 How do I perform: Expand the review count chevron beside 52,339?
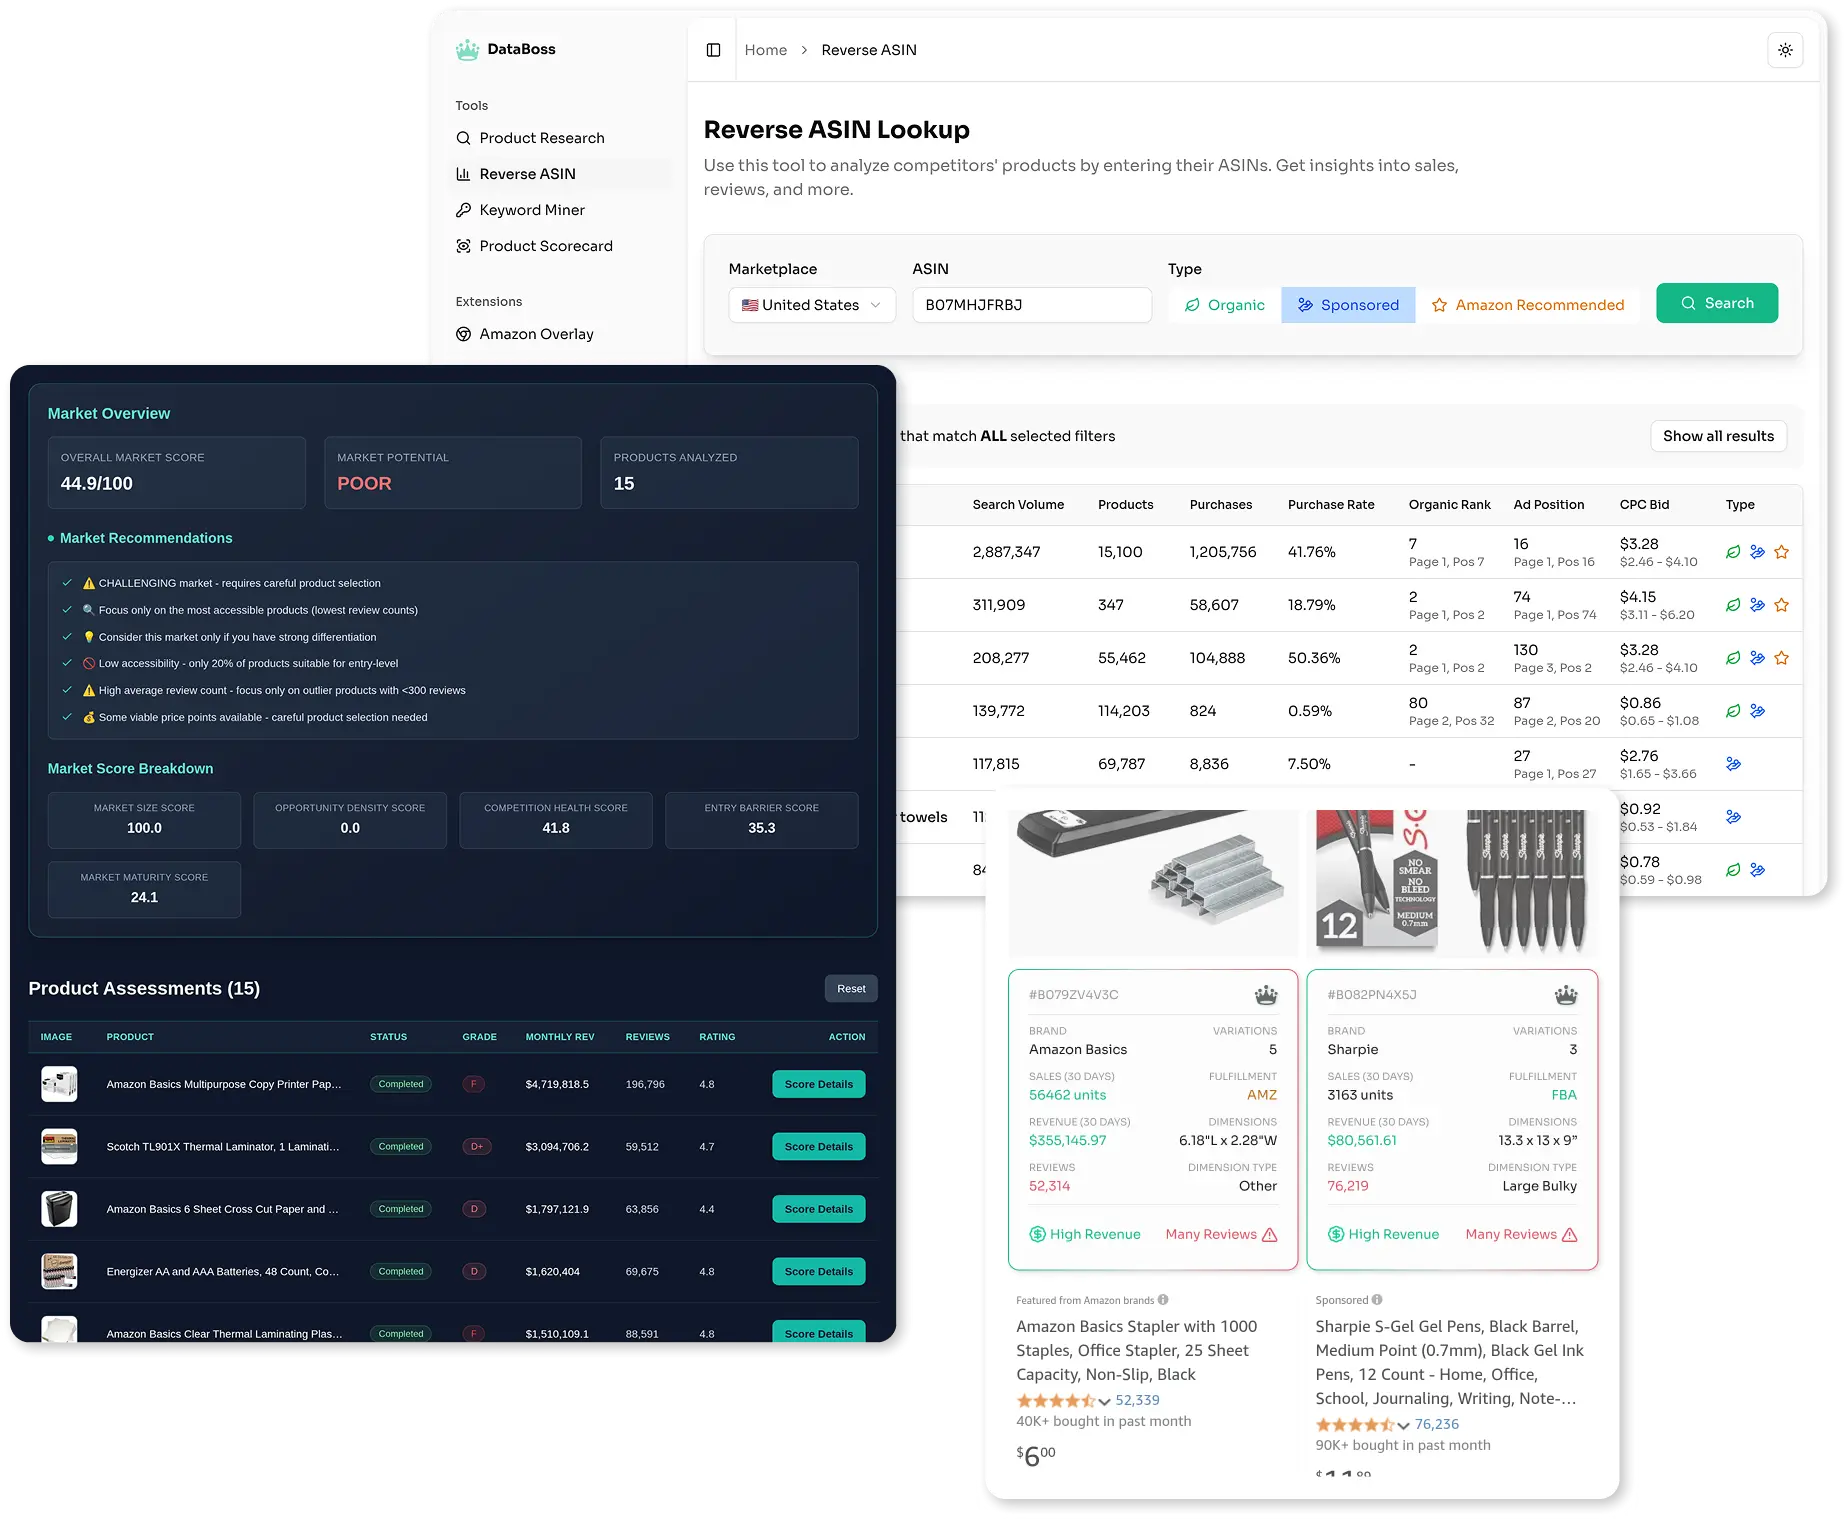(1105, 1400)
